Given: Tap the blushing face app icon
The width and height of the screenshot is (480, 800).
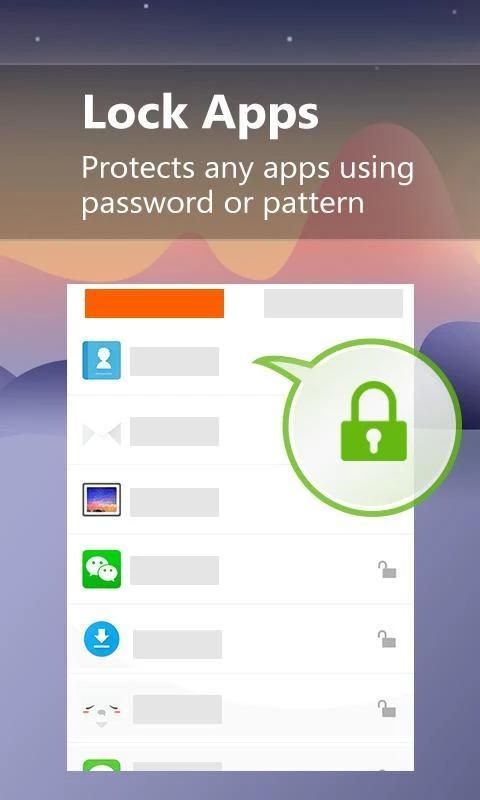Looking at the screenshot, I should click(101, 711).
